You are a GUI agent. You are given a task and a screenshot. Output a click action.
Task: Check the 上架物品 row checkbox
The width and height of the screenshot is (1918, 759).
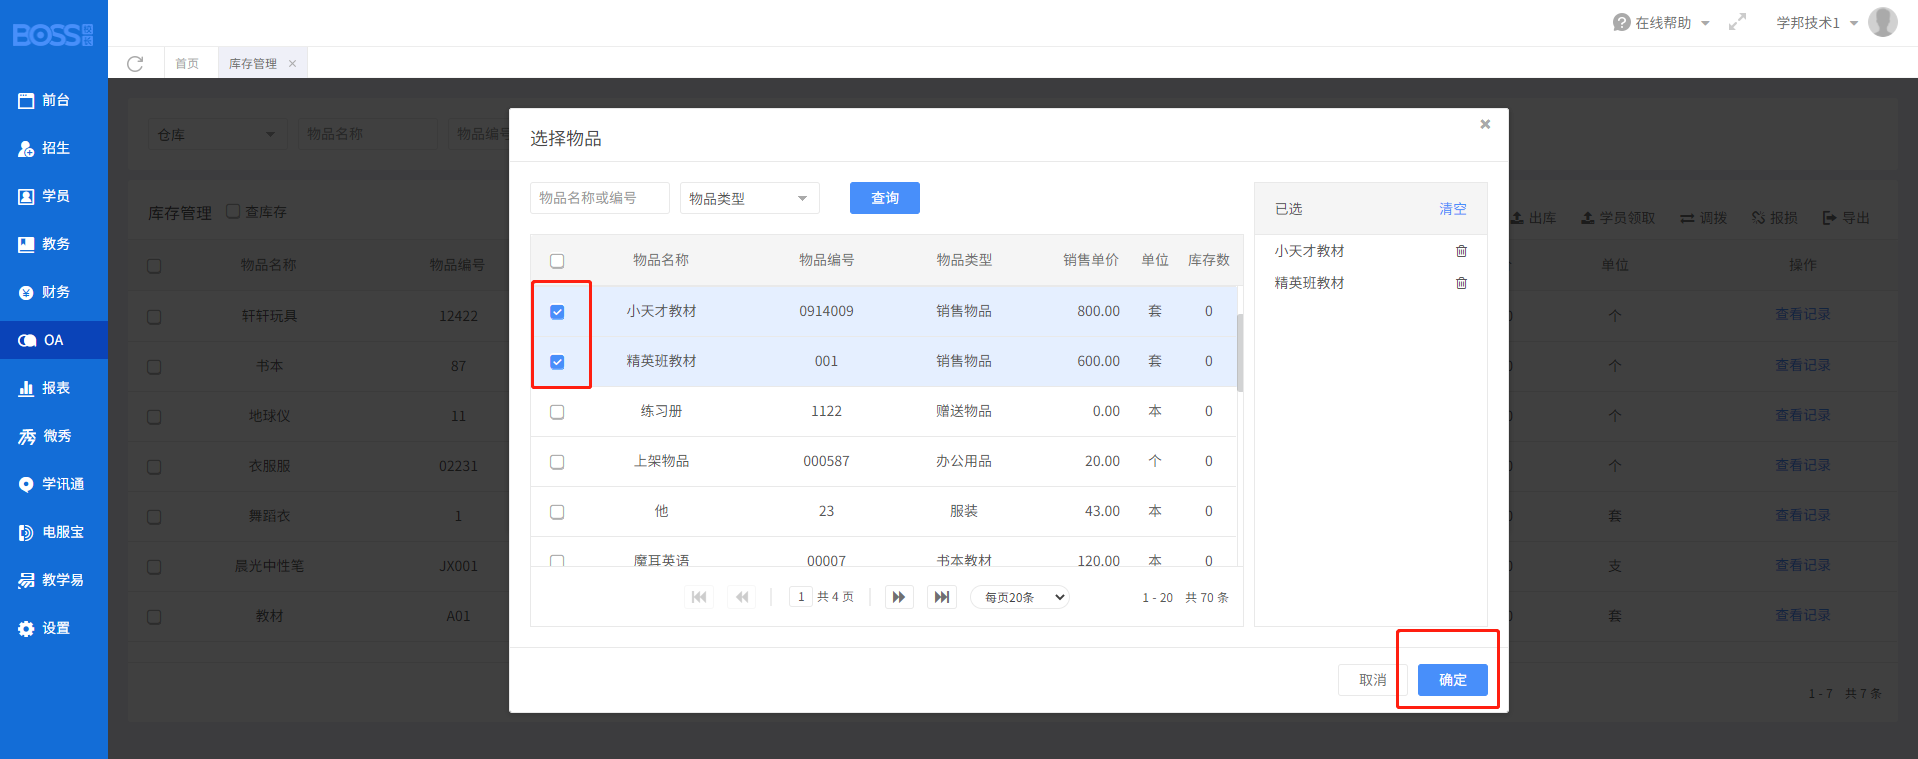click(x=557, y=462)
